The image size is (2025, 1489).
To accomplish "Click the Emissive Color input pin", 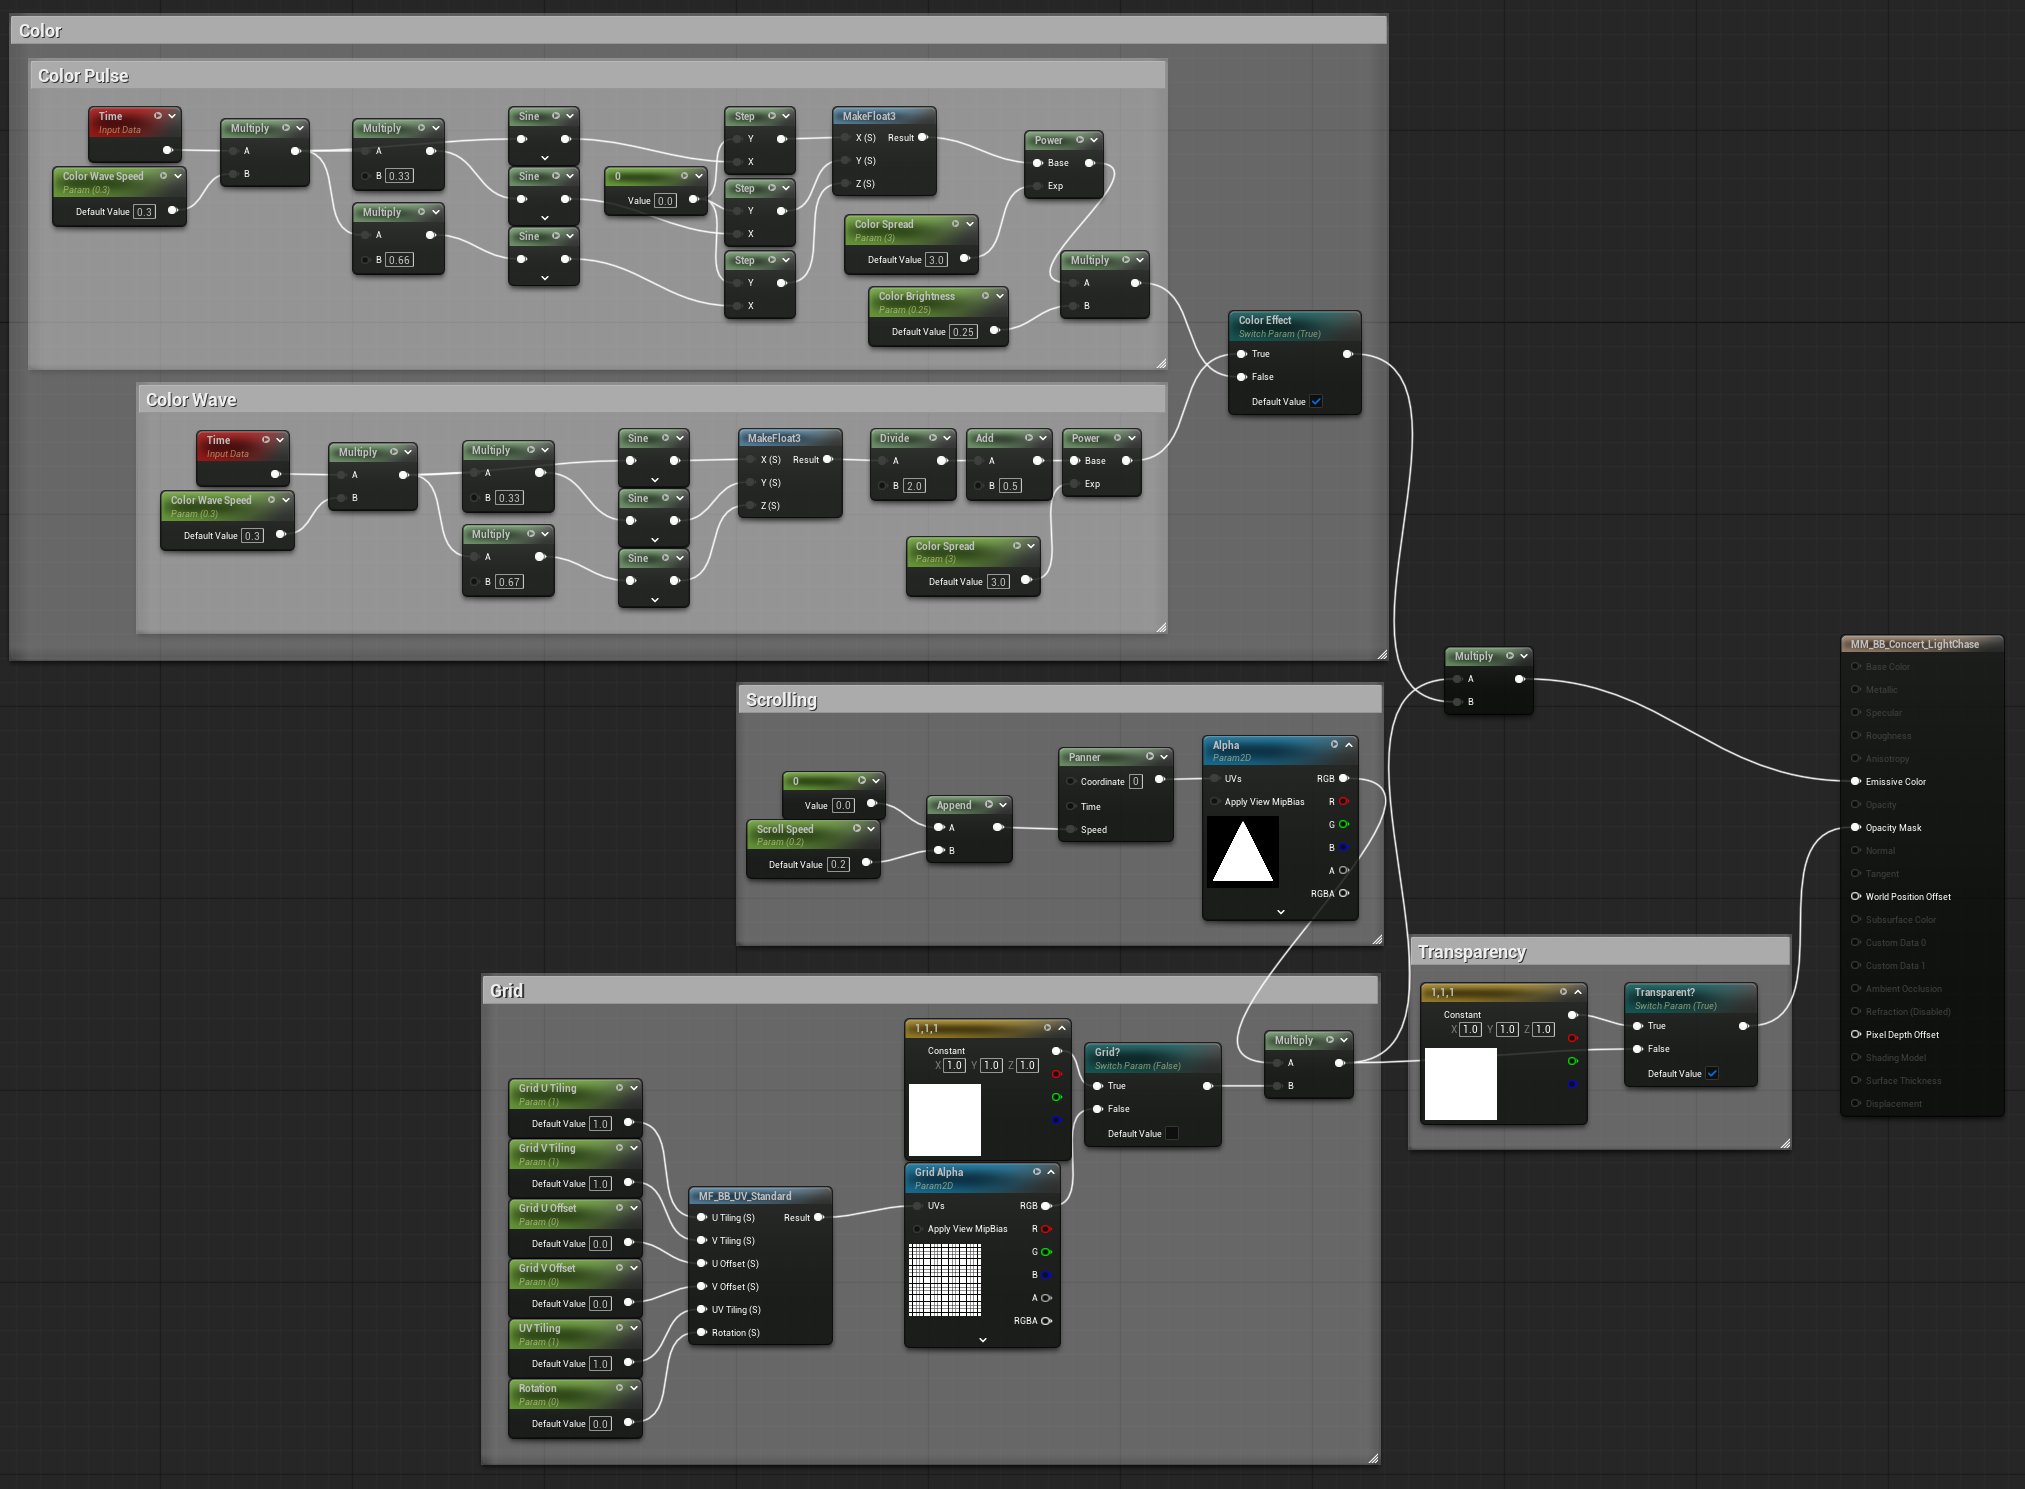I will (1855, 782).
